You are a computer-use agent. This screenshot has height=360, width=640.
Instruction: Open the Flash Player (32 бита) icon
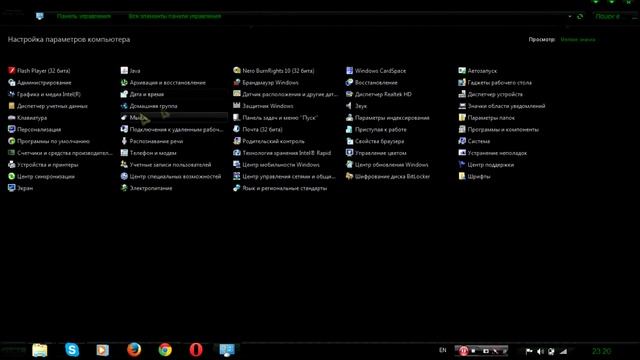(x=11, y=71)
